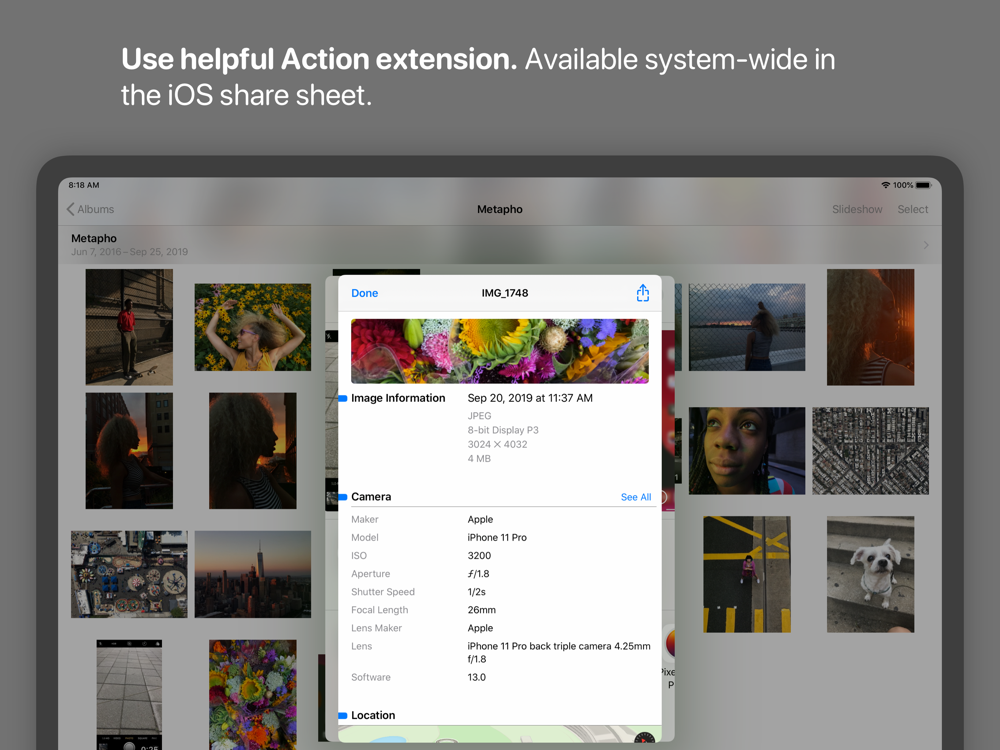Open curly hair photo in orange light
Screen dimensions: 1000x750
[x=870, y=327]
